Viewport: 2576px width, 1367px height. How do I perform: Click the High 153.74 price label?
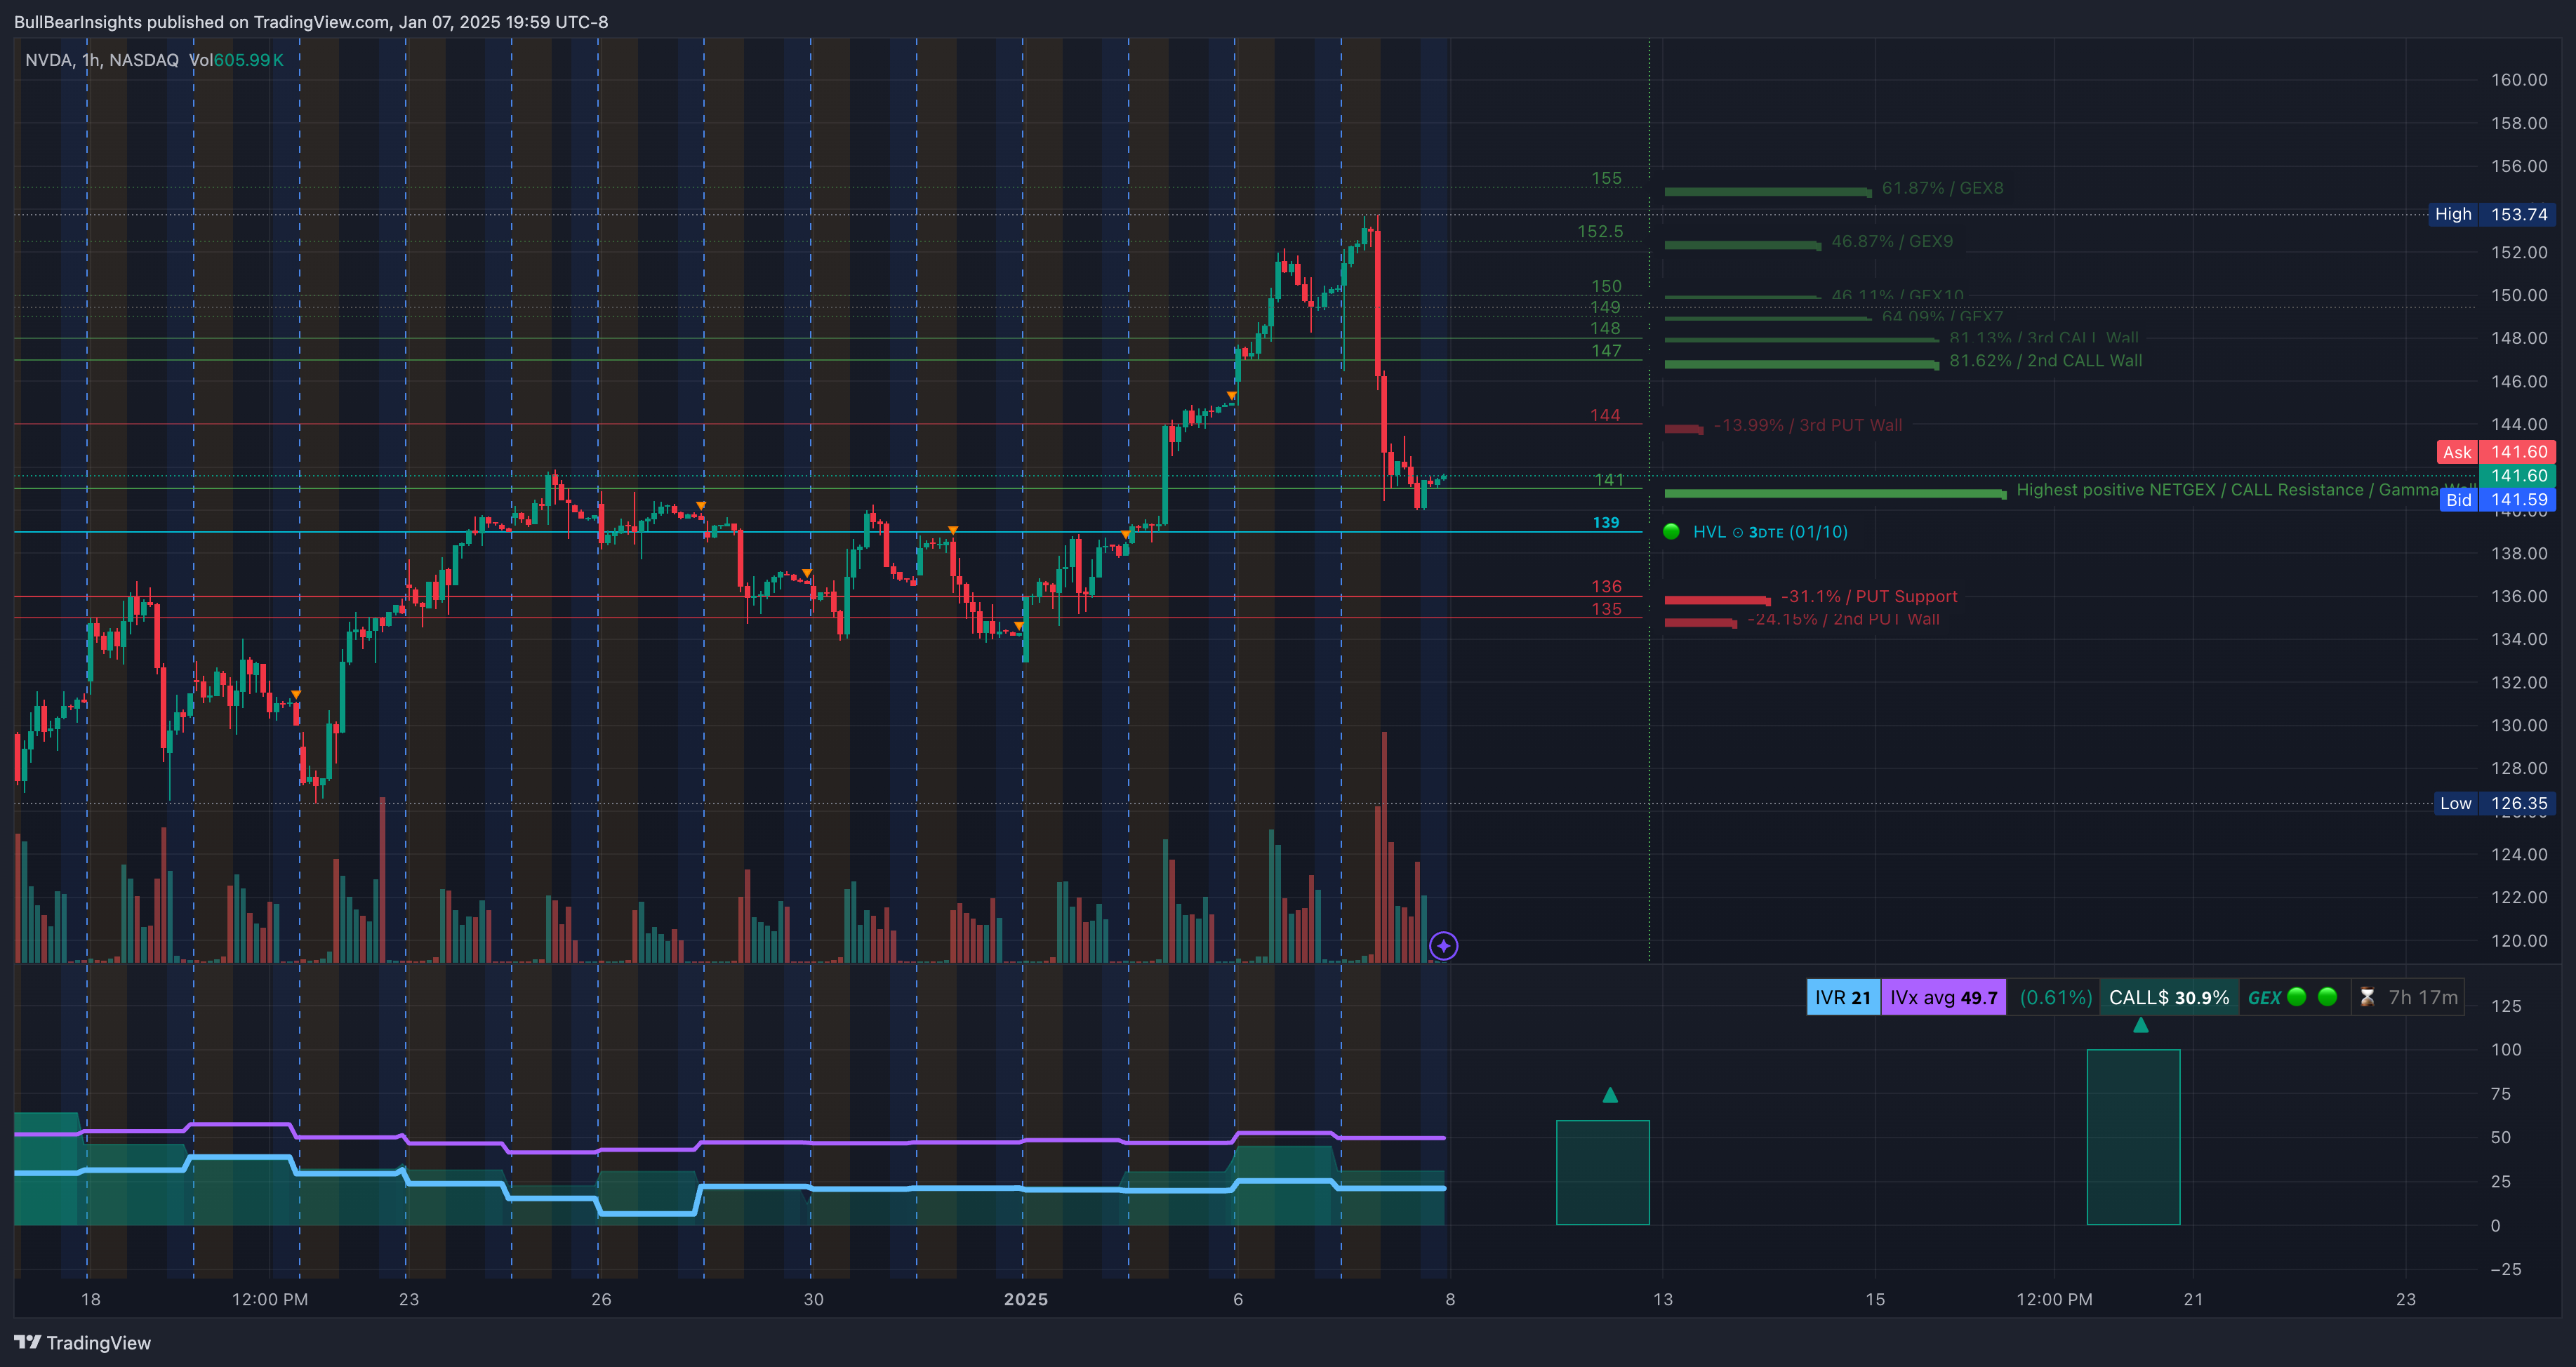pos(2492,214)
